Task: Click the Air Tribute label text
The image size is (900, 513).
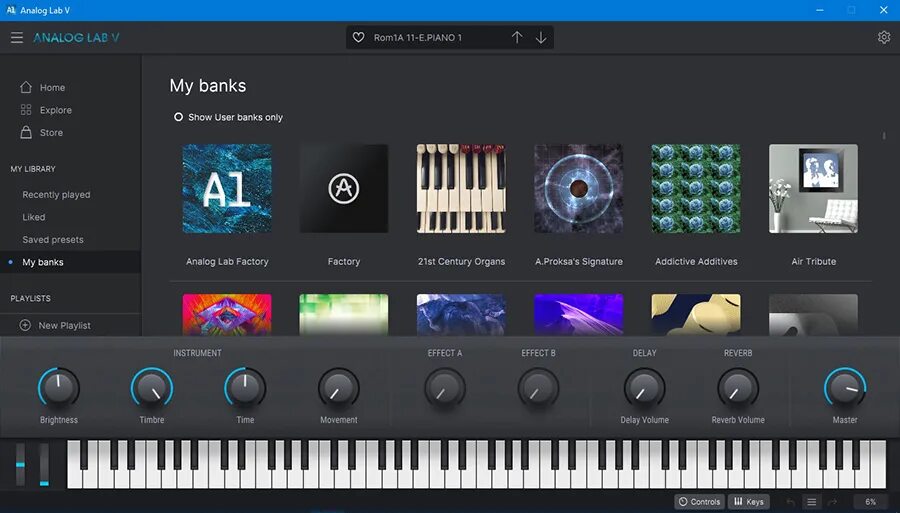Action: coord(813,261)
